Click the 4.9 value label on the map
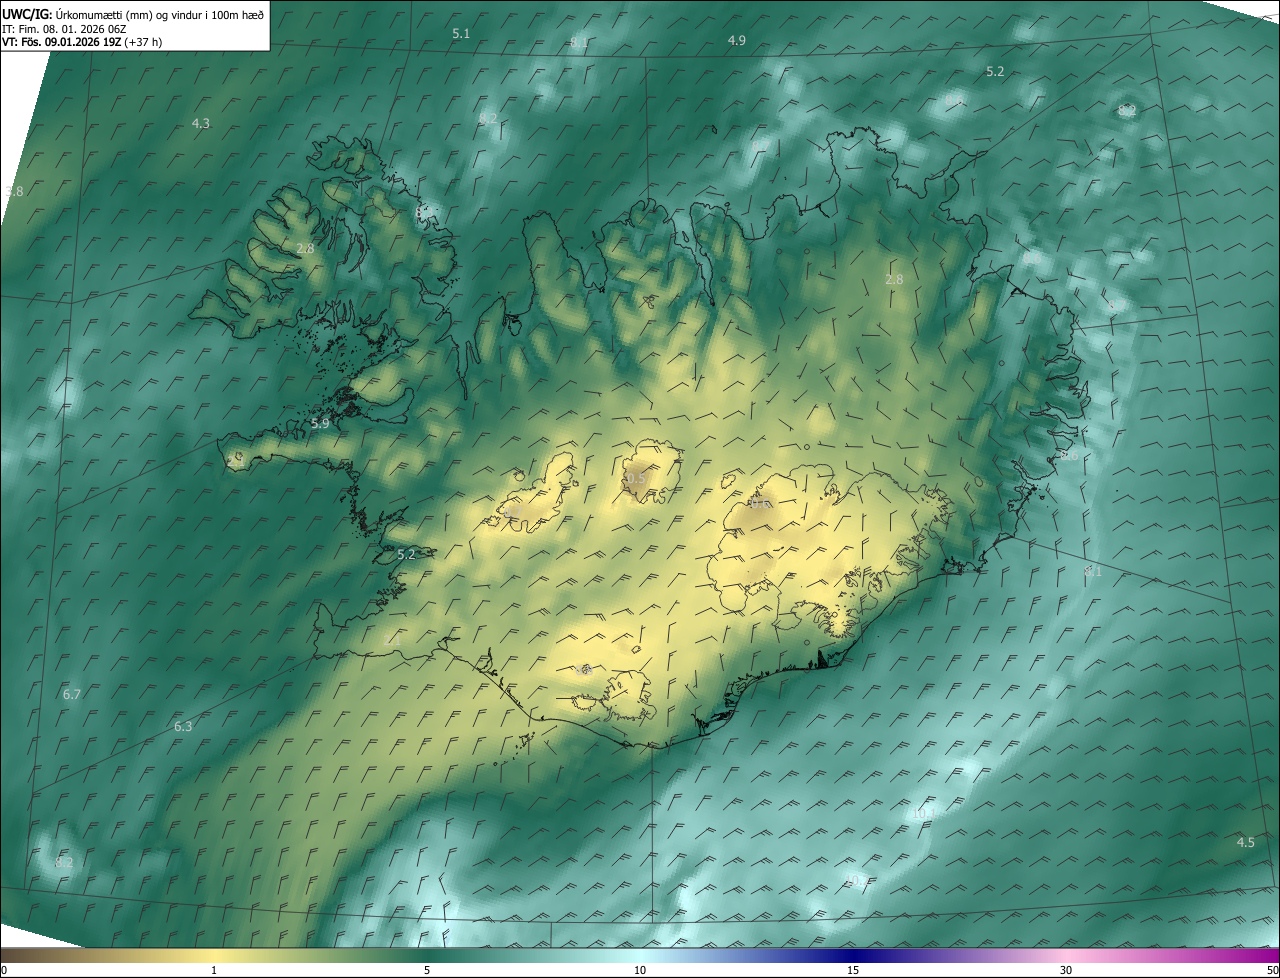 tap(737, 40)
